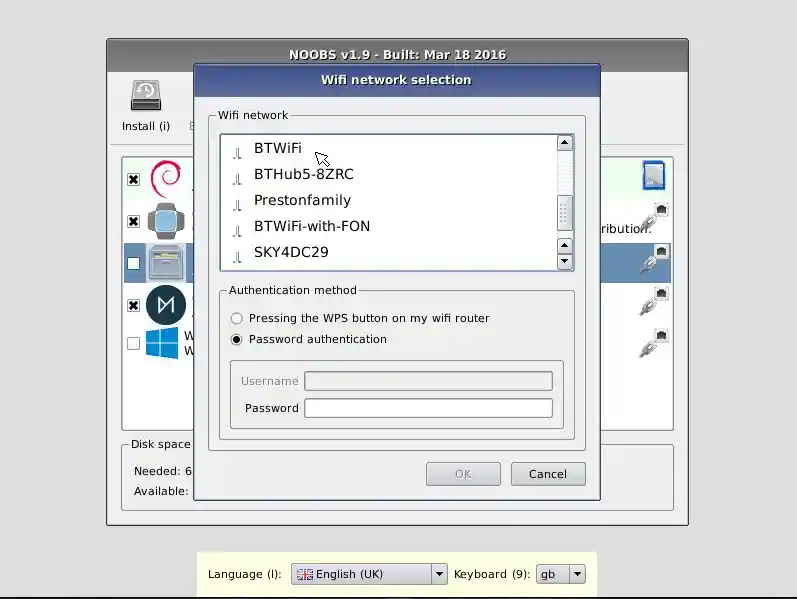Open the Keyboard gb dropdown arrow
The width and height of the screenshot is (797, 599).
(x=577, y=574)
